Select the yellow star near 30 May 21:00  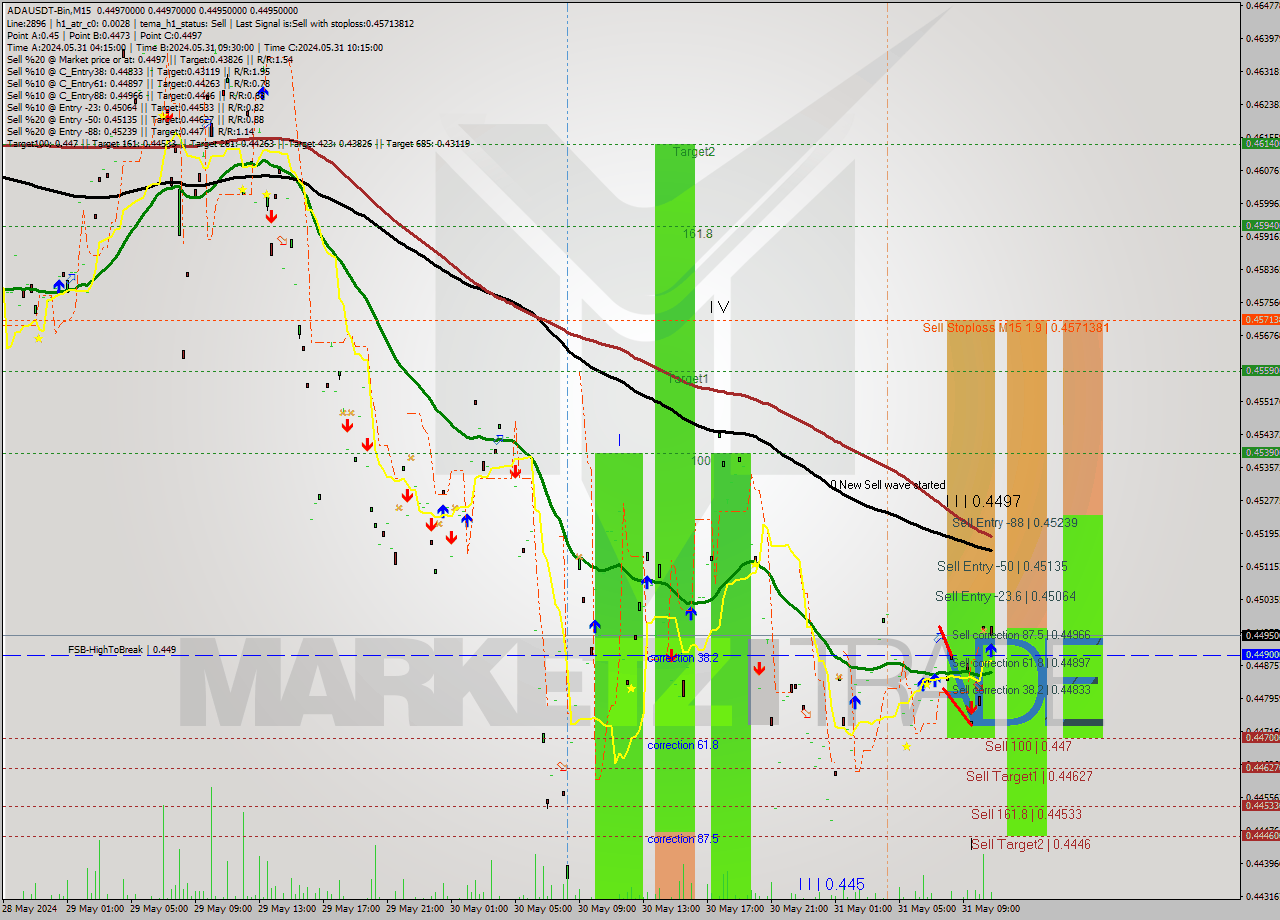click(x=906, y=746)
